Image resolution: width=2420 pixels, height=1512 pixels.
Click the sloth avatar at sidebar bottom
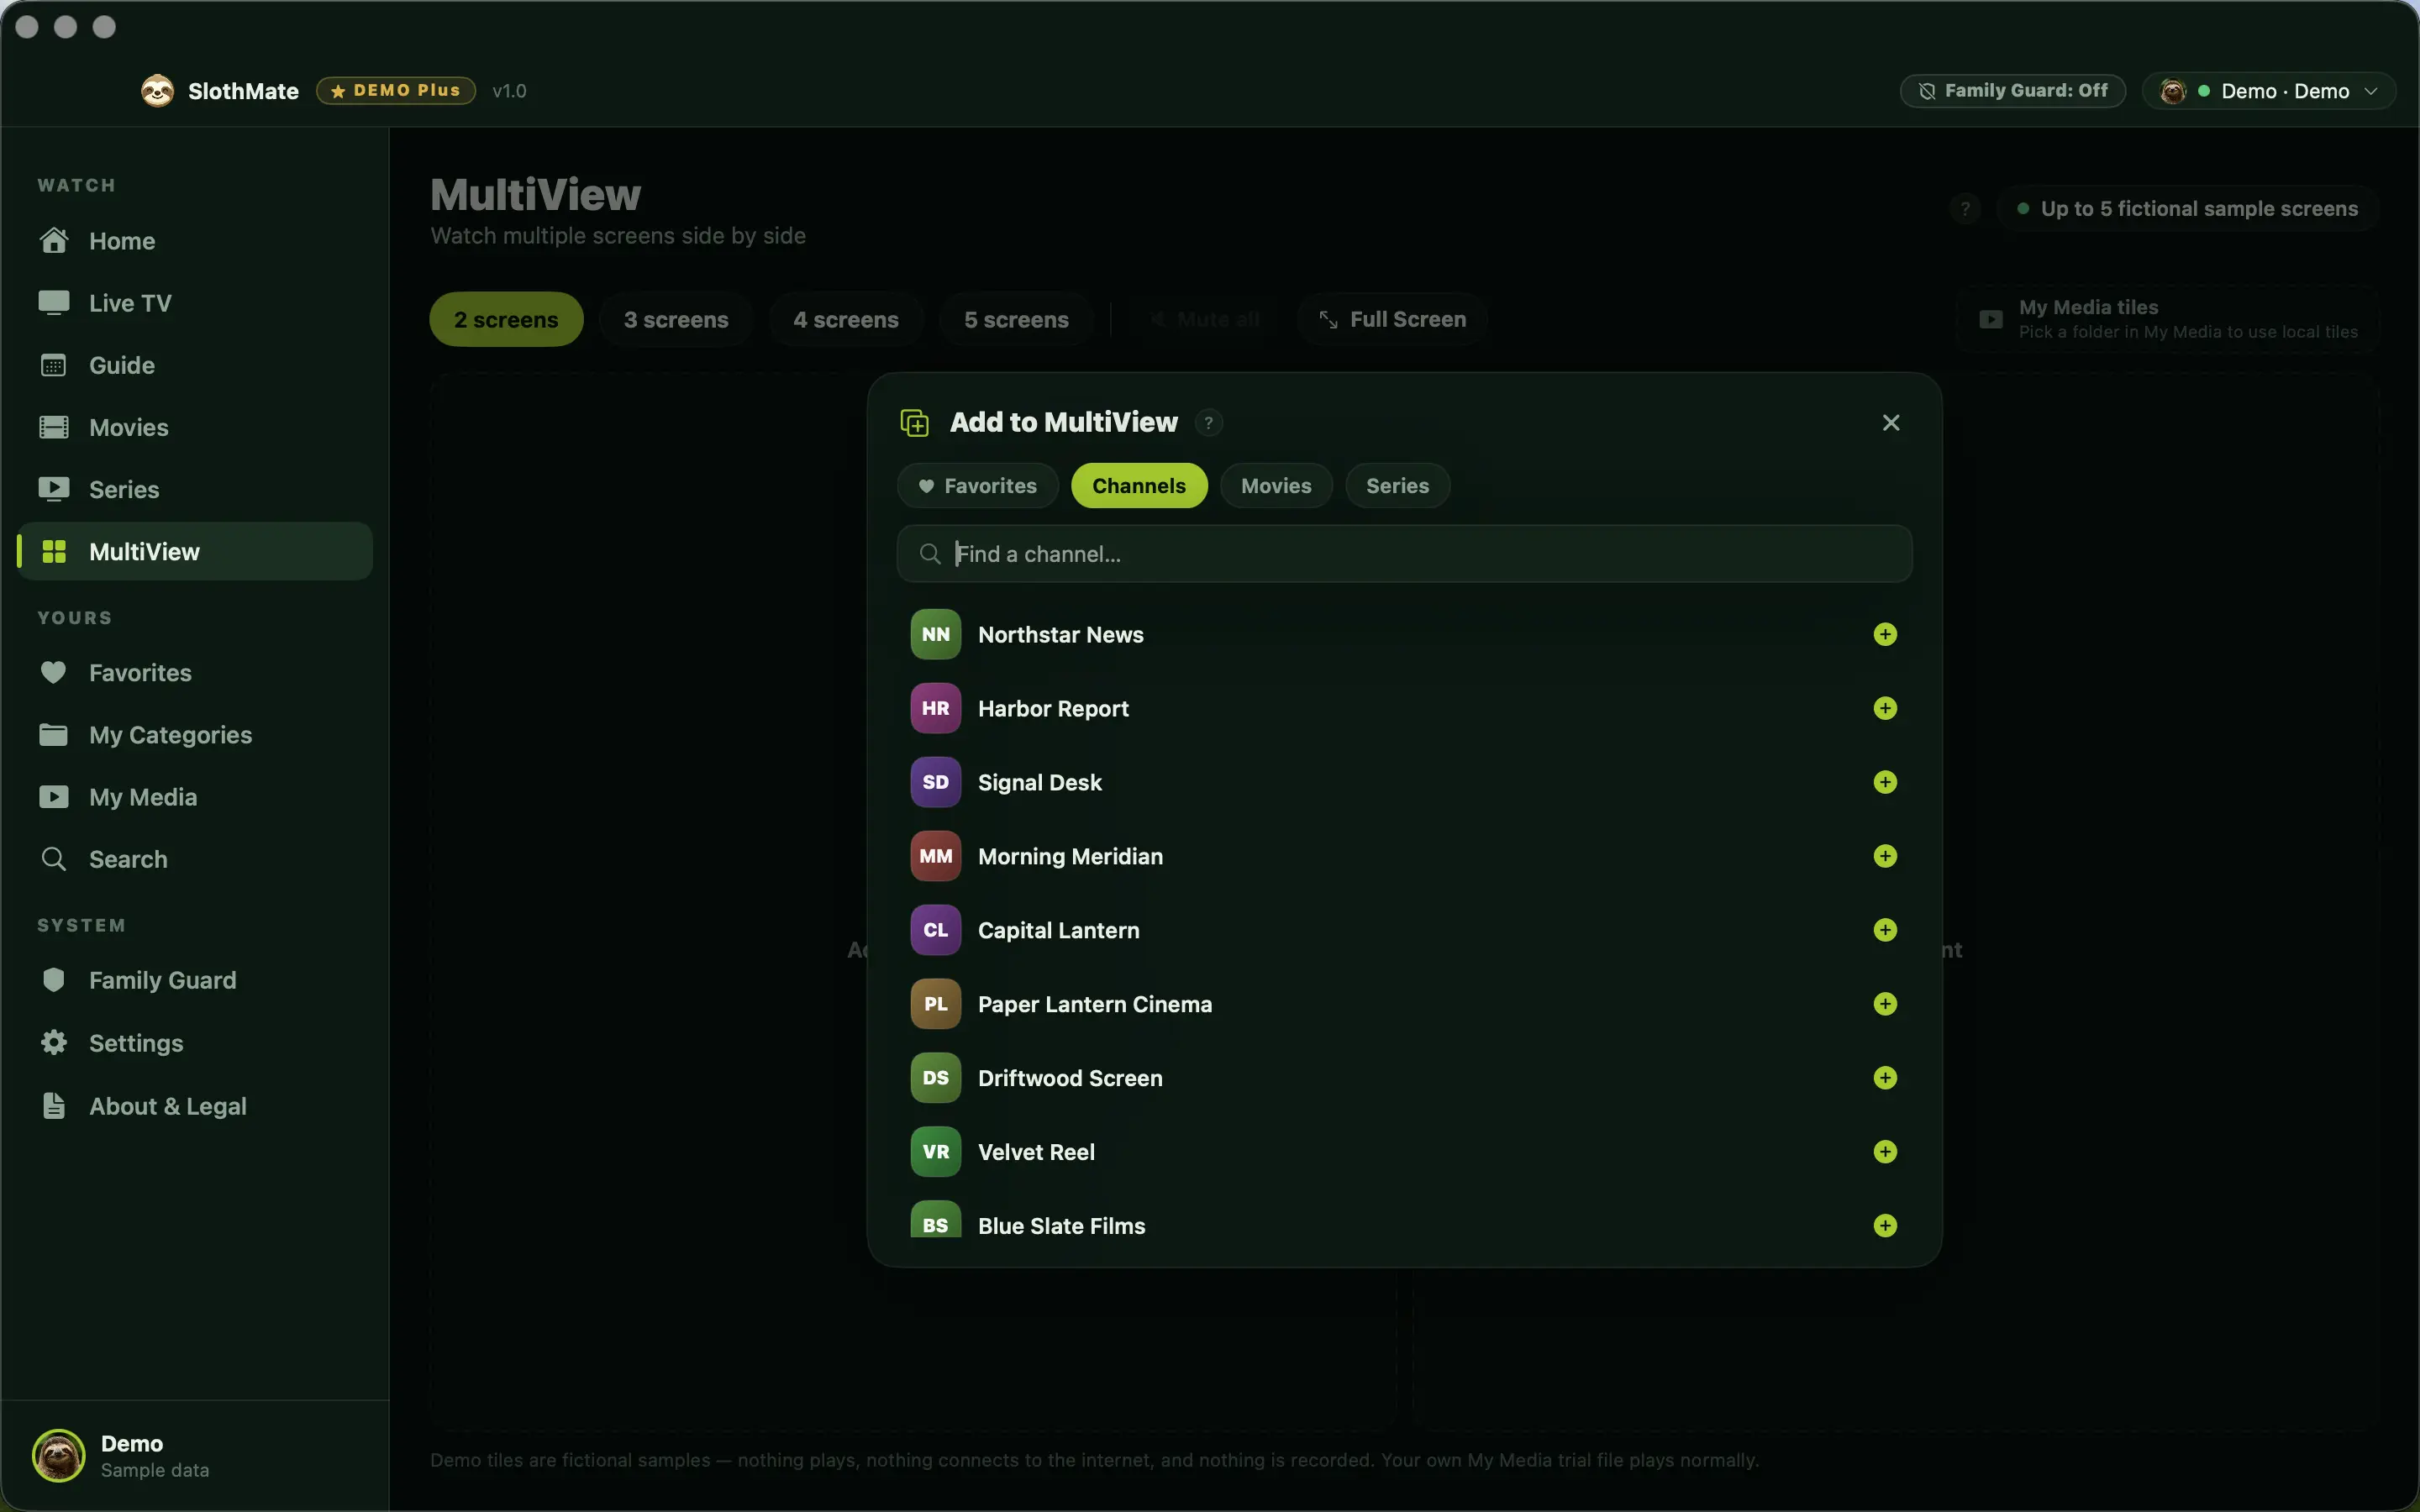click(59, 1455)
